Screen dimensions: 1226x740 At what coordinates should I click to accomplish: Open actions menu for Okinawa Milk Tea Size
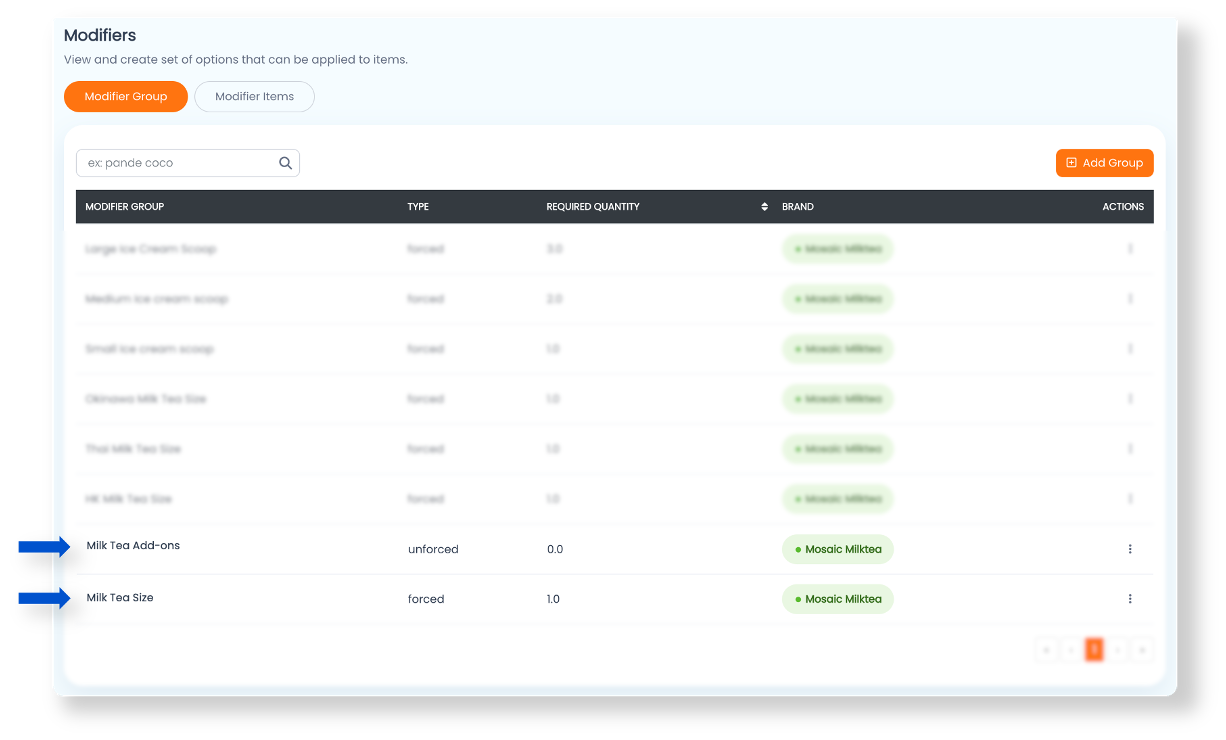(1130, 399)
